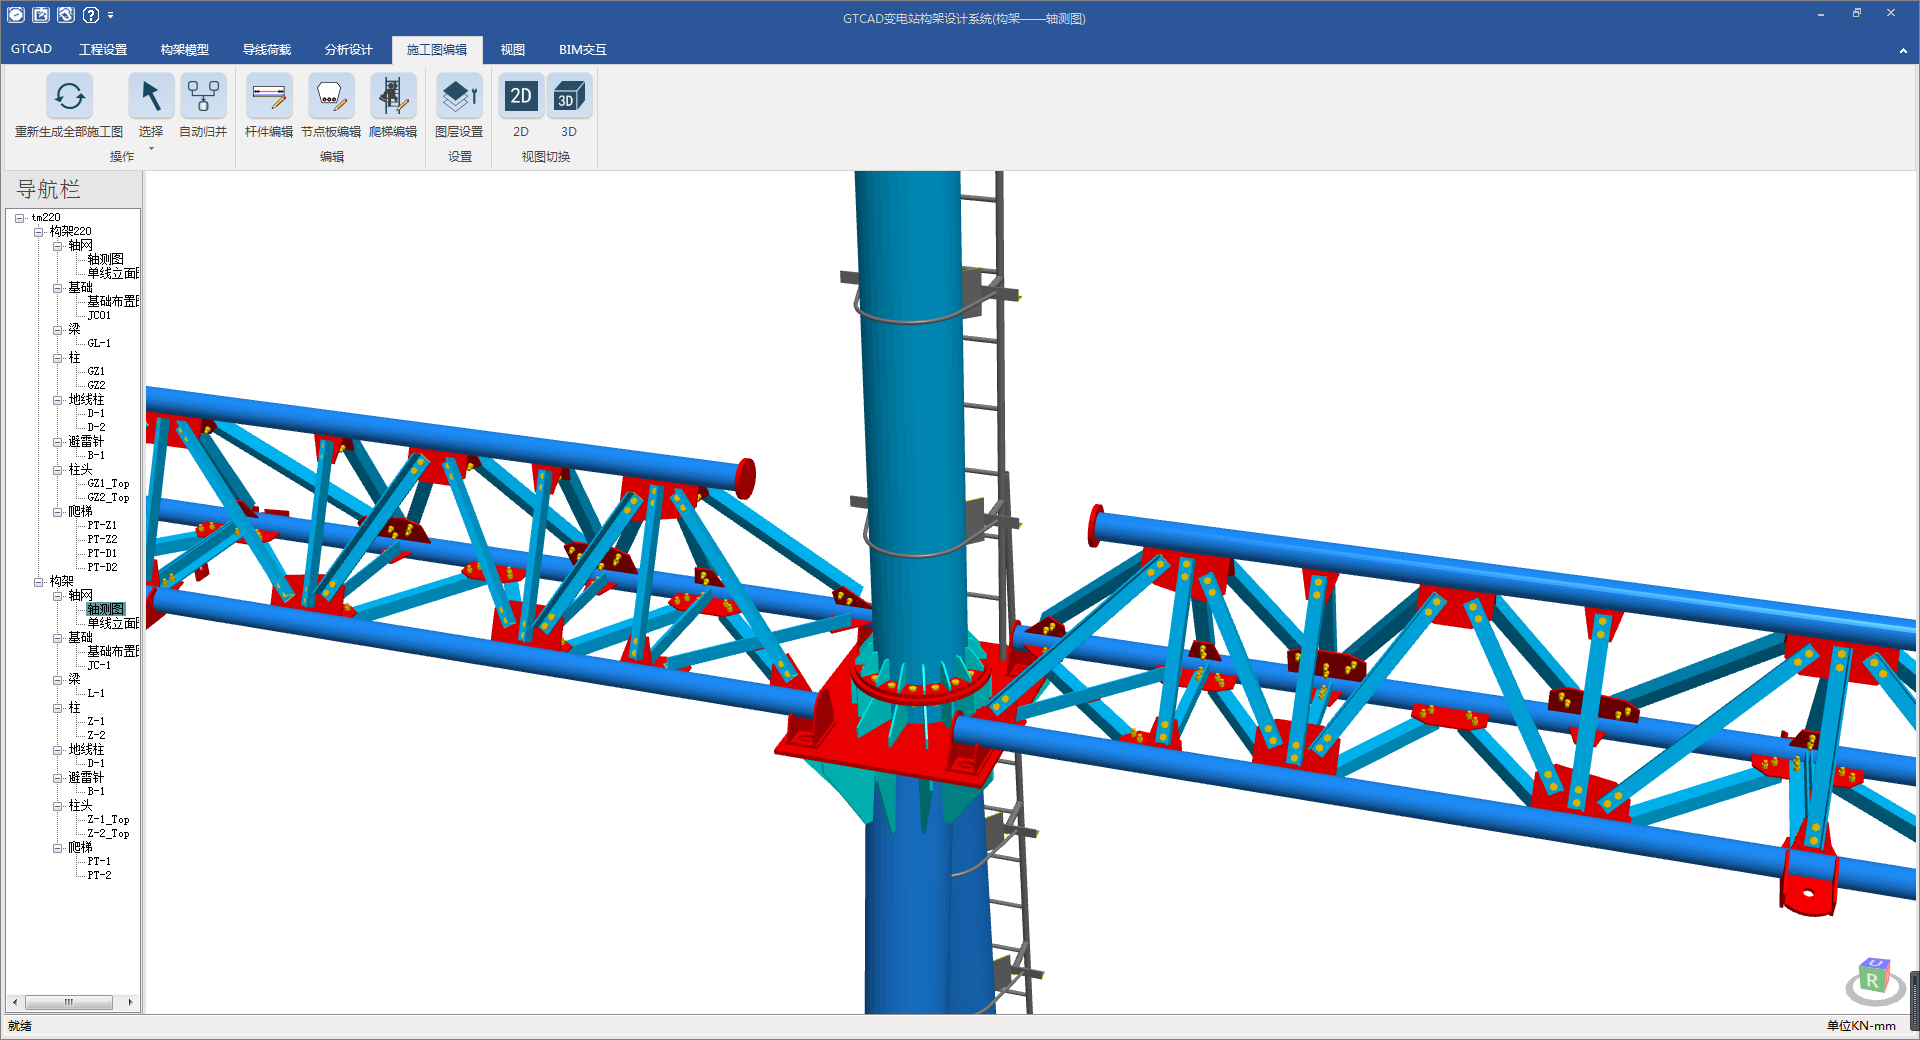
Task: Open the 爬梯编辑 ladder edit tool
Action: pos(393,97)
